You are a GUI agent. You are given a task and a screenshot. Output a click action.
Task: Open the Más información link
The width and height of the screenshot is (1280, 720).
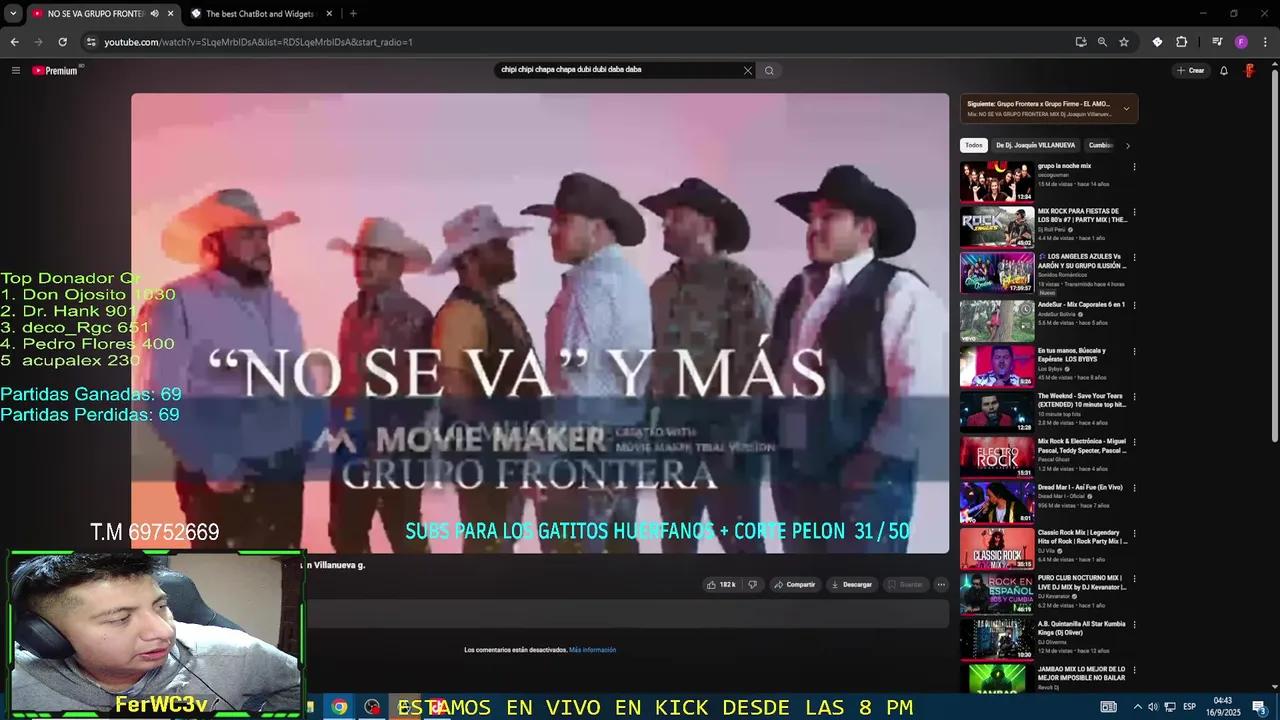point(593,650)
